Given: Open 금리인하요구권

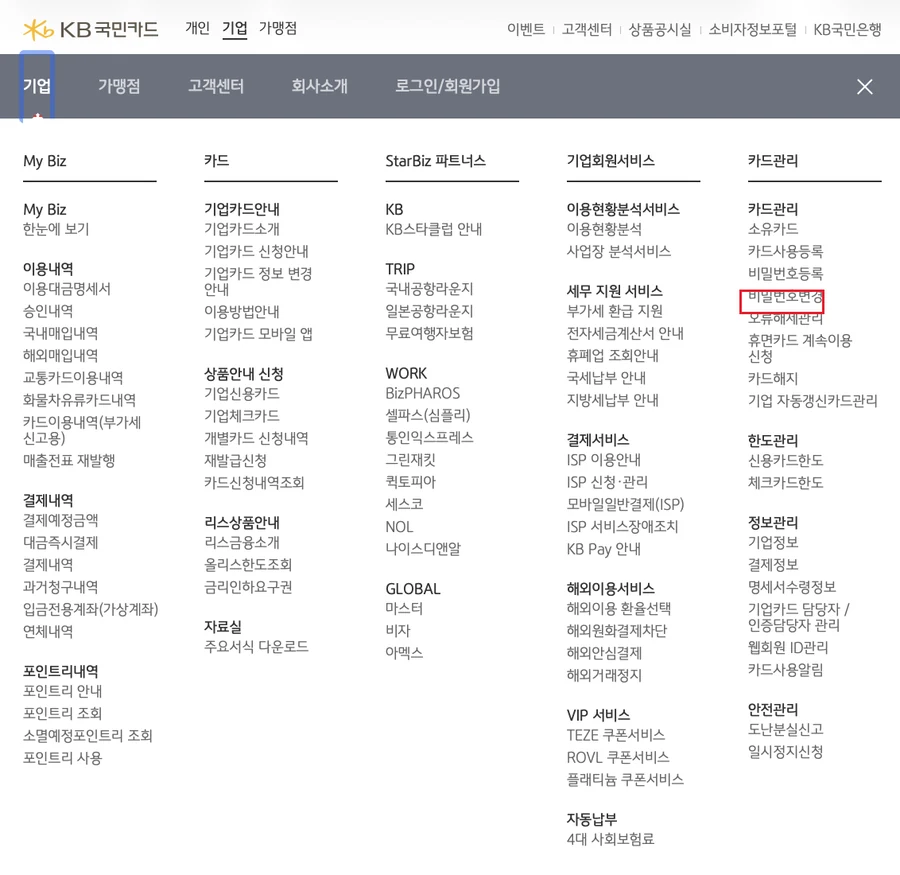Looking at the screenshot, I should pos(248,587).
